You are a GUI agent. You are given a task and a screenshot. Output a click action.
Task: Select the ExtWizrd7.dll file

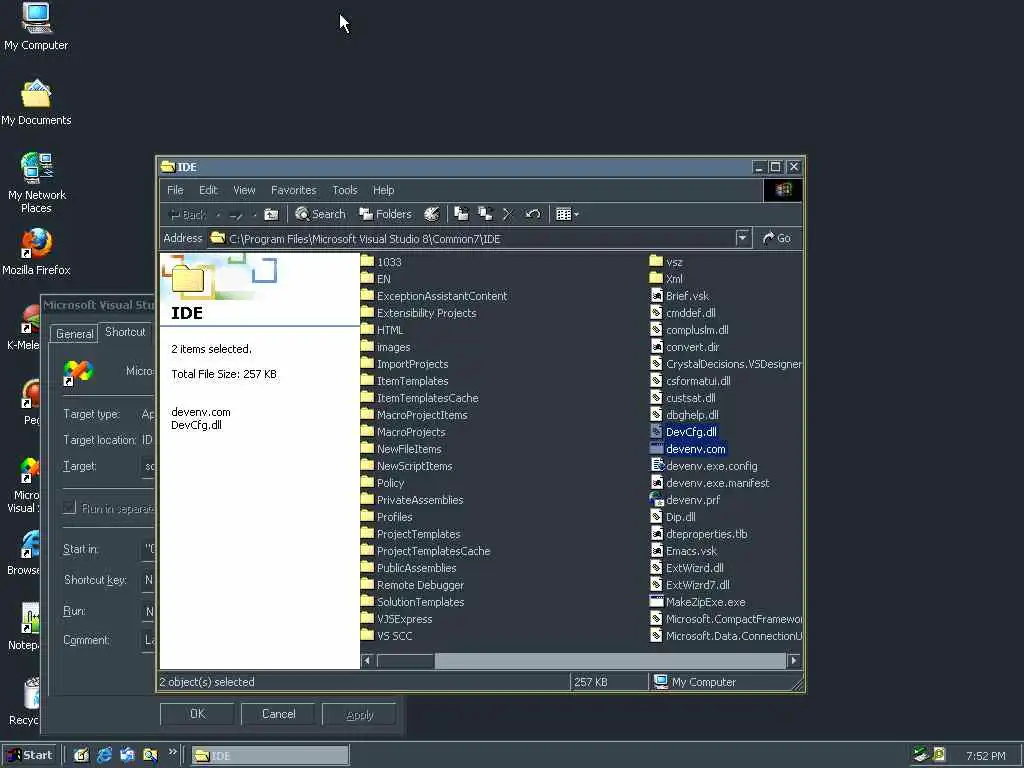click(690, 584)
